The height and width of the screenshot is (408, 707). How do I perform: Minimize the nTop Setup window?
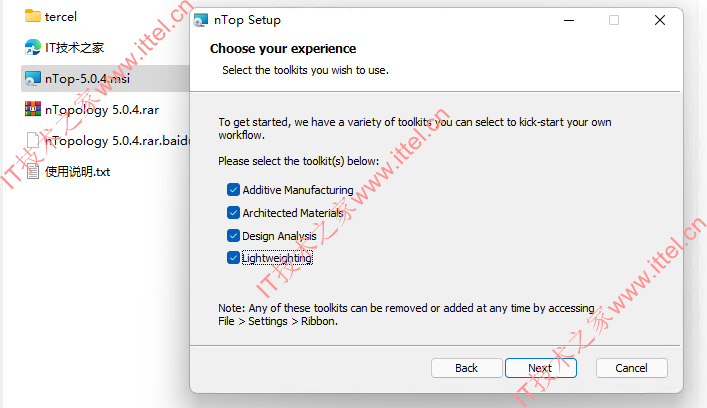click(569, 20)
